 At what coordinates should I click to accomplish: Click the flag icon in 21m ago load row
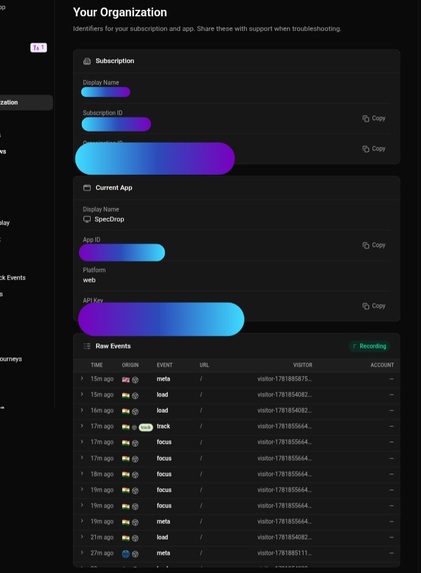click(126, 538)
